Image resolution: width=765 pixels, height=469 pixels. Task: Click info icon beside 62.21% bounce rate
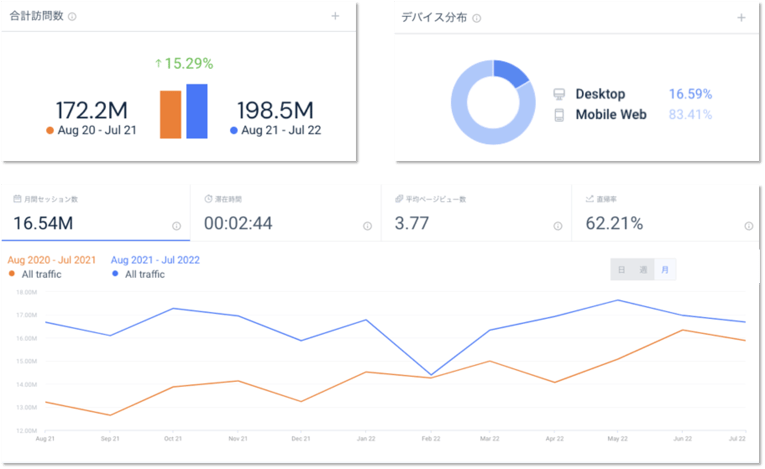click(747, 226)
